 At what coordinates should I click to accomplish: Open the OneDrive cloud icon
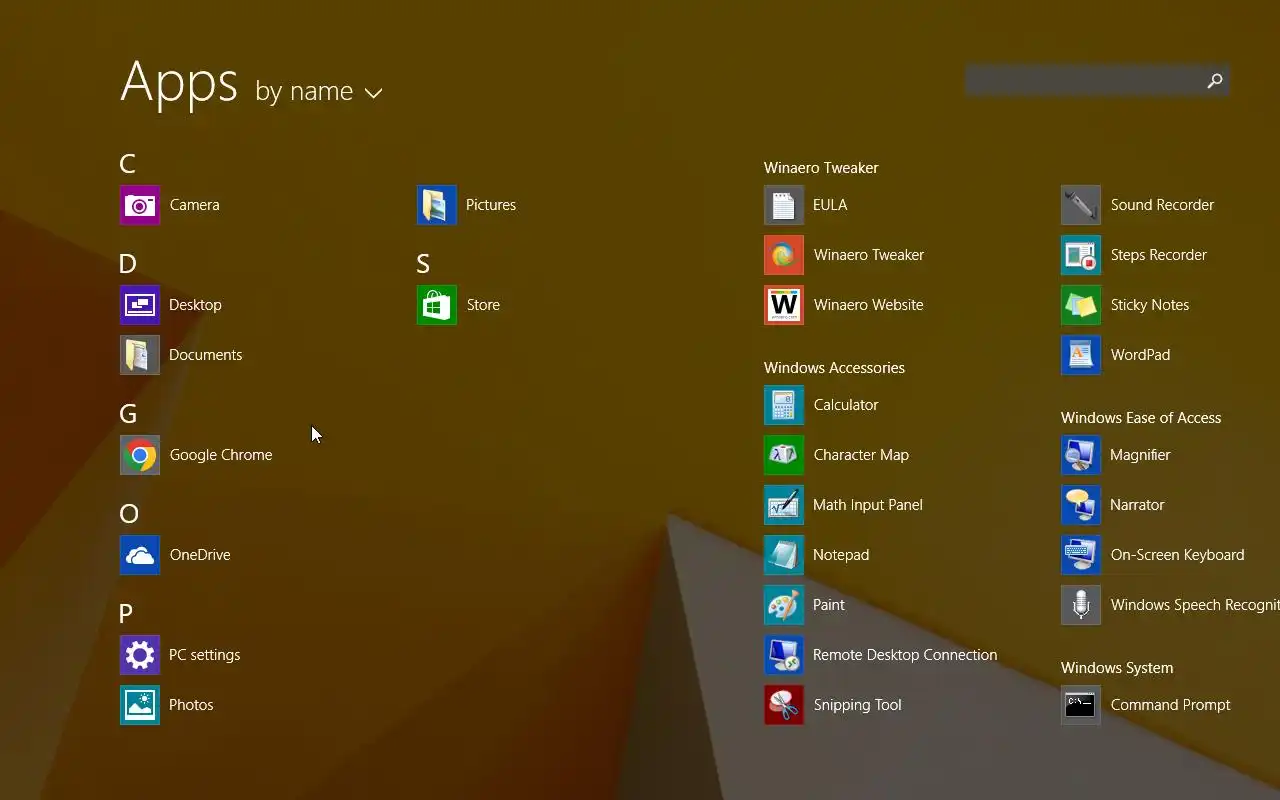pos(140,555)
